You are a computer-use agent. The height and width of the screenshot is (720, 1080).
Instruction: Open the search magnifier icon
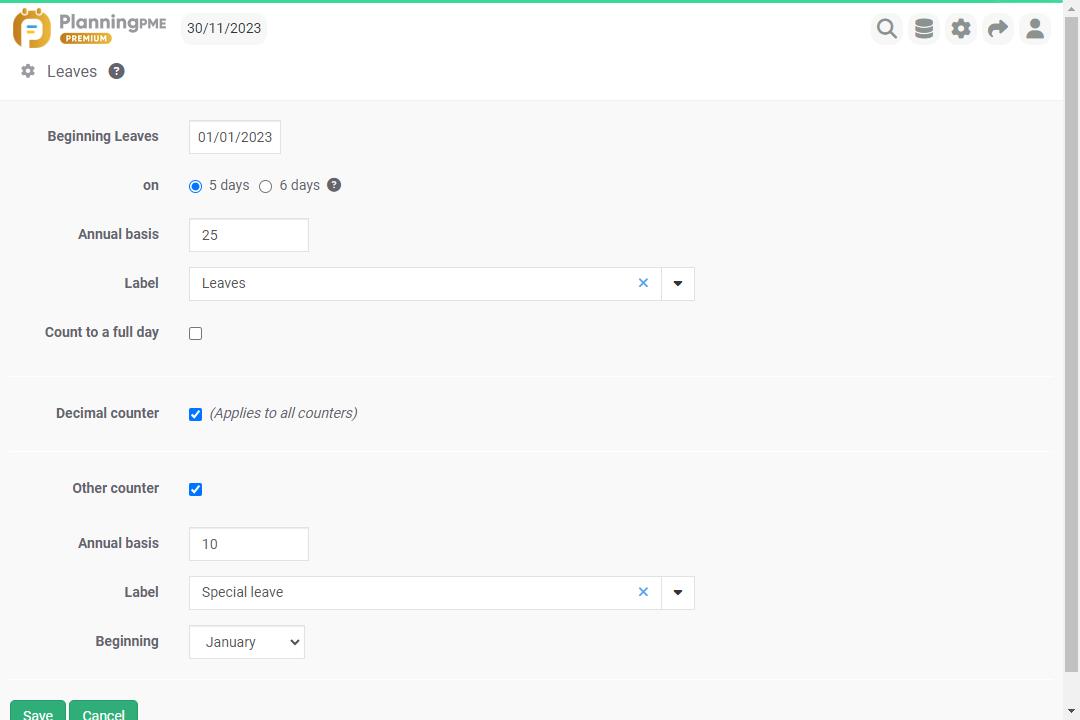[886, 29]
